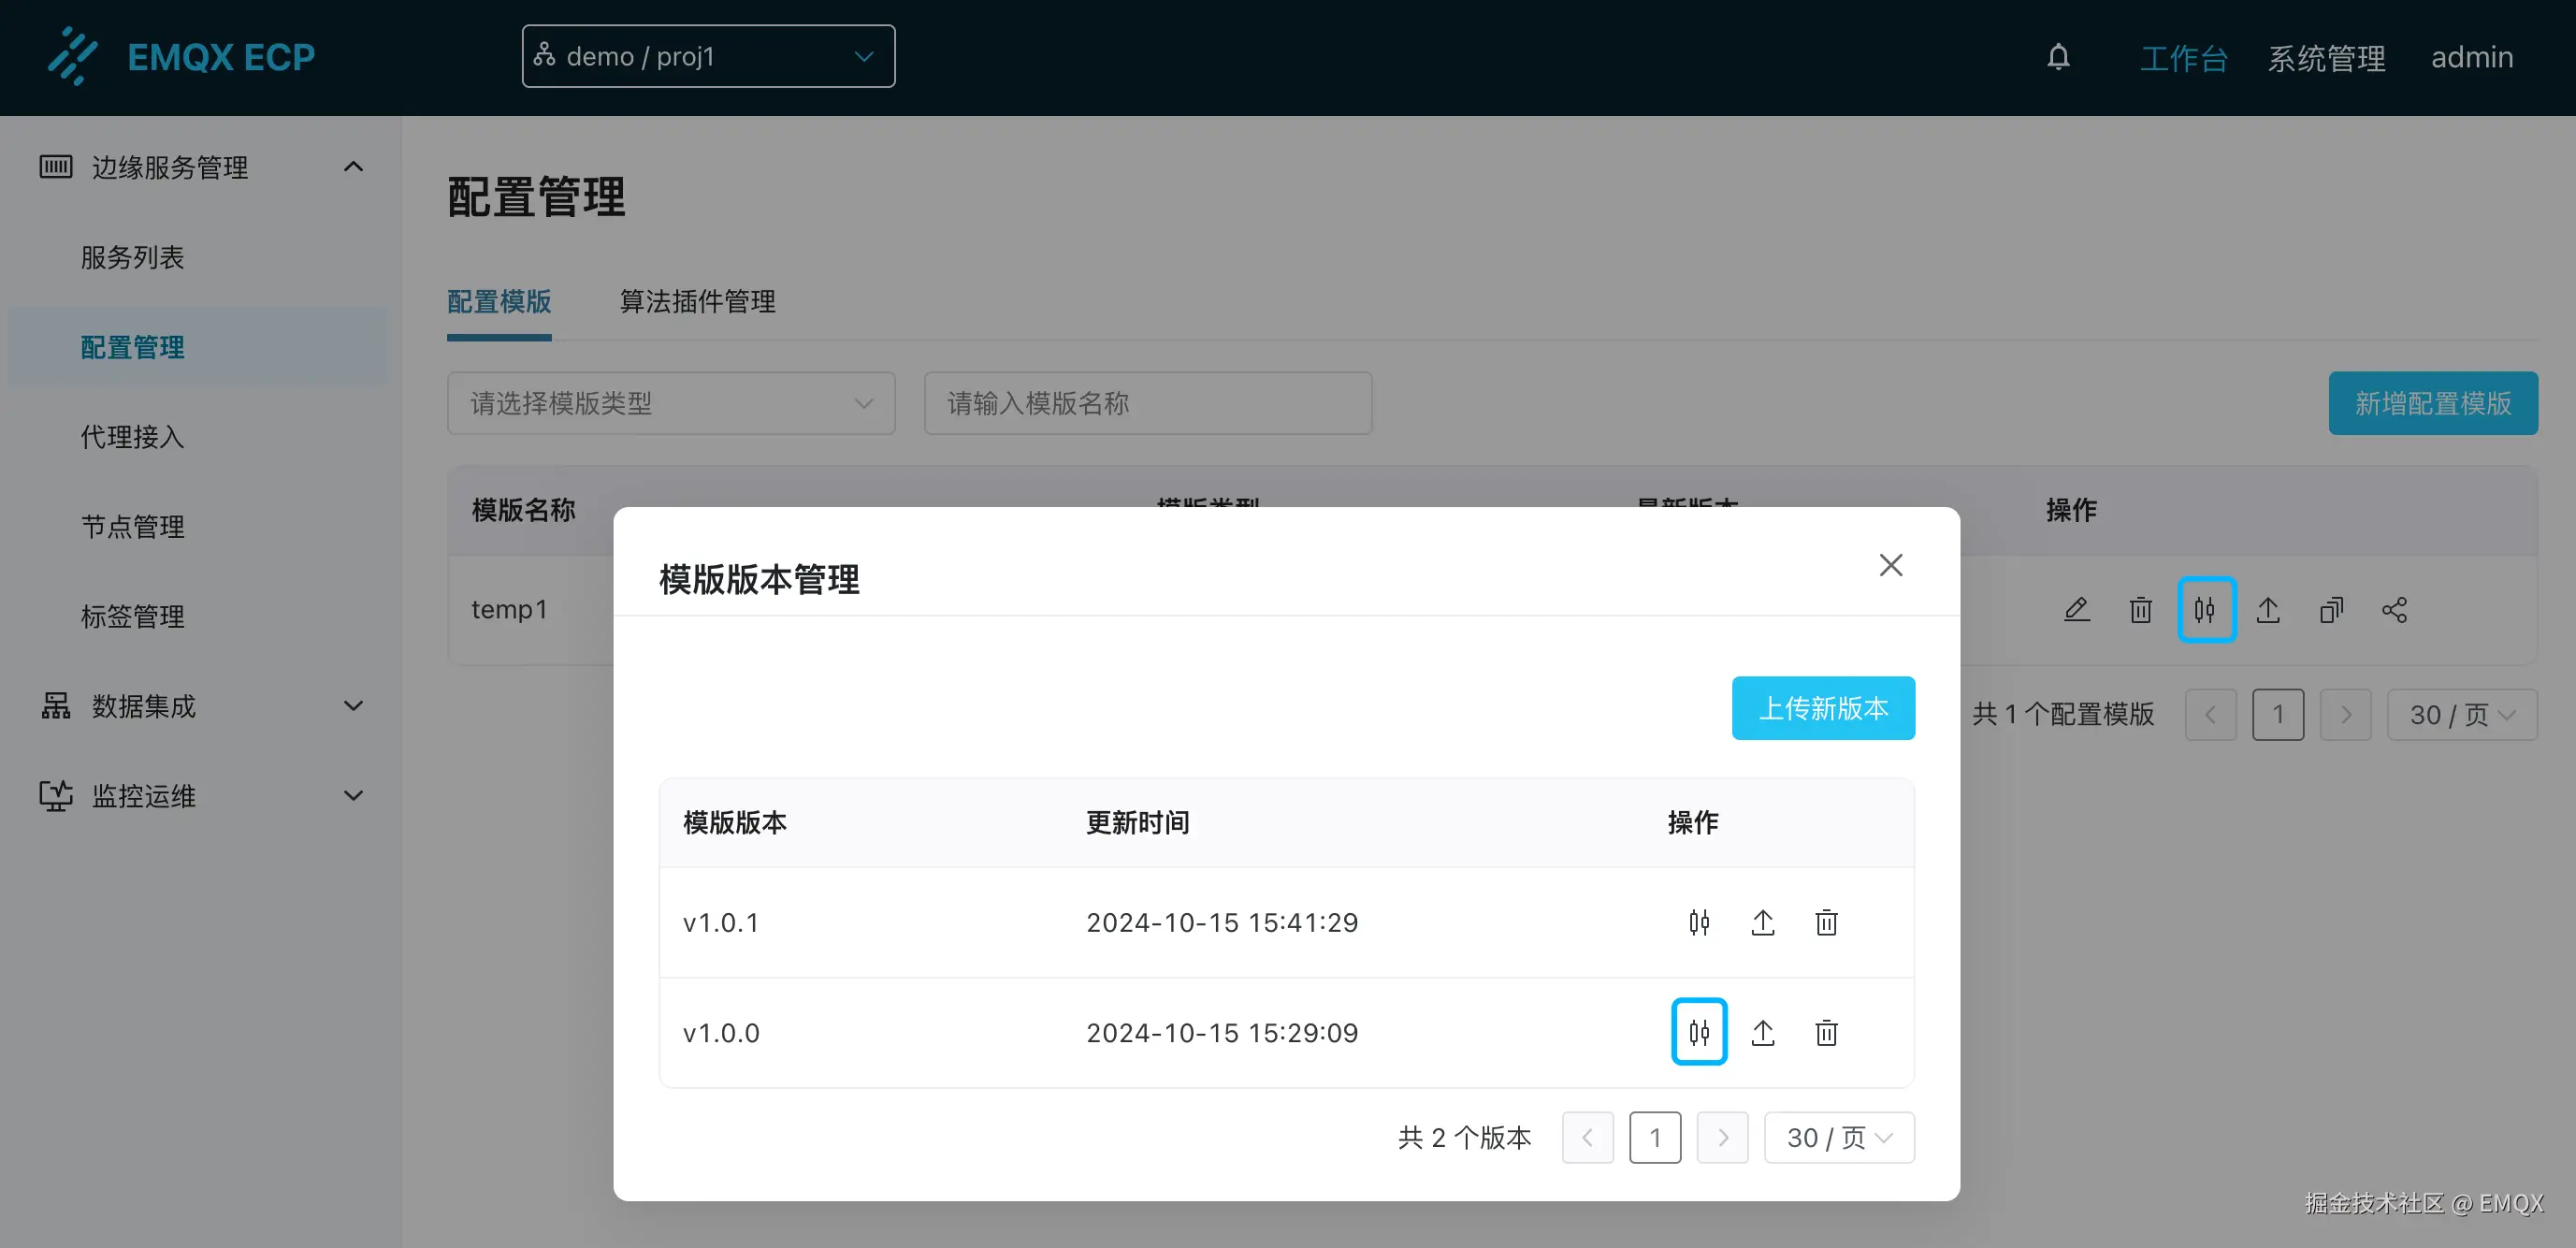Viewport: 2576px width, 1248px height.
Task: Open the version diff icon for v1.0.0
Action: [x=1699, y=1032]
